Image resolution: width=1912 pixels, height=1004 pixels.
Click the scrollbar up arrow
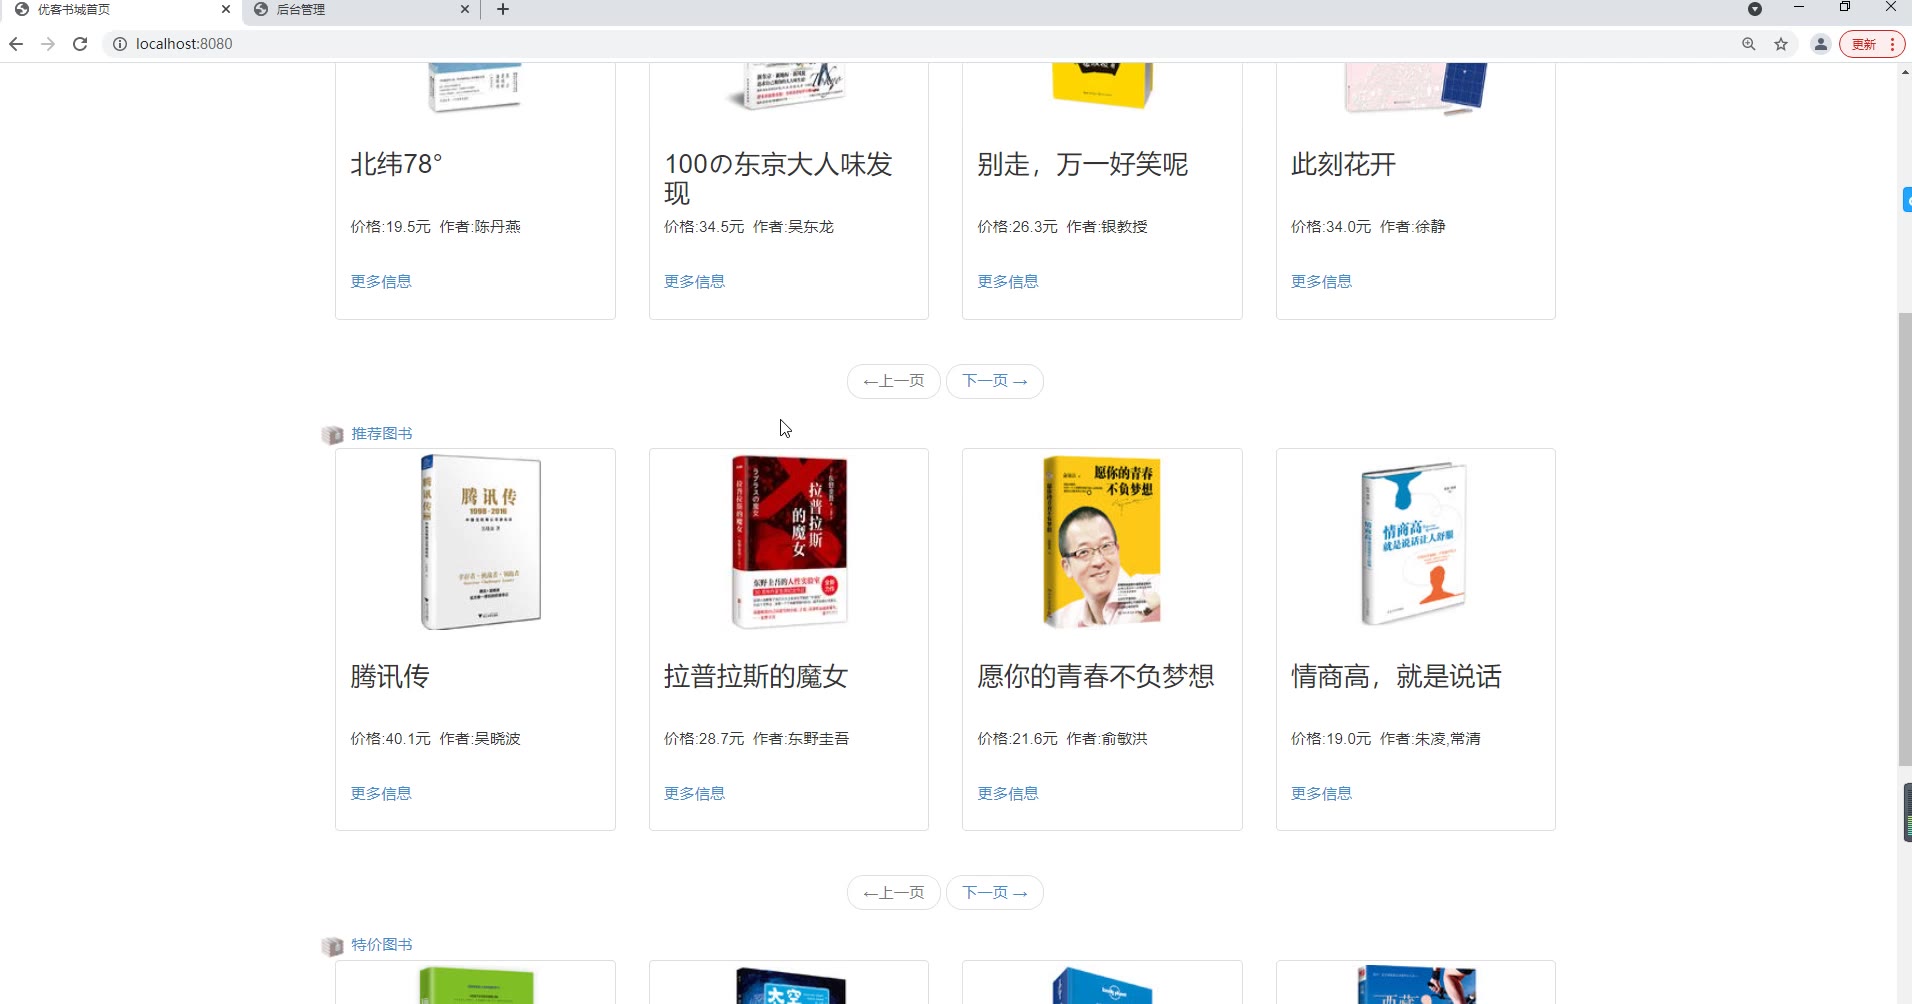(1905, 71)
